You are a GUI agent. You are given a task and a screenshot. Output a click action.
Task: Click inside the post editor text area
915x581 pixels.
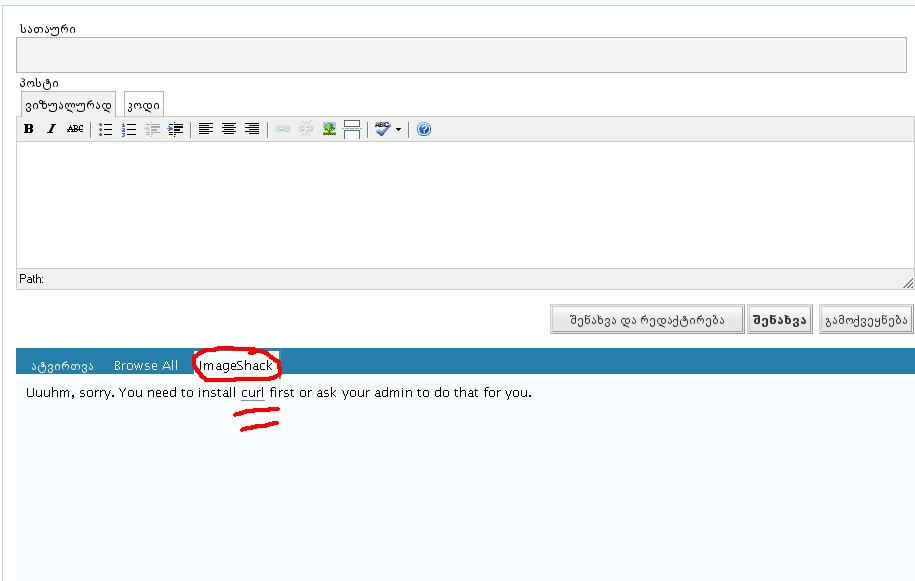tap(465, 205)
